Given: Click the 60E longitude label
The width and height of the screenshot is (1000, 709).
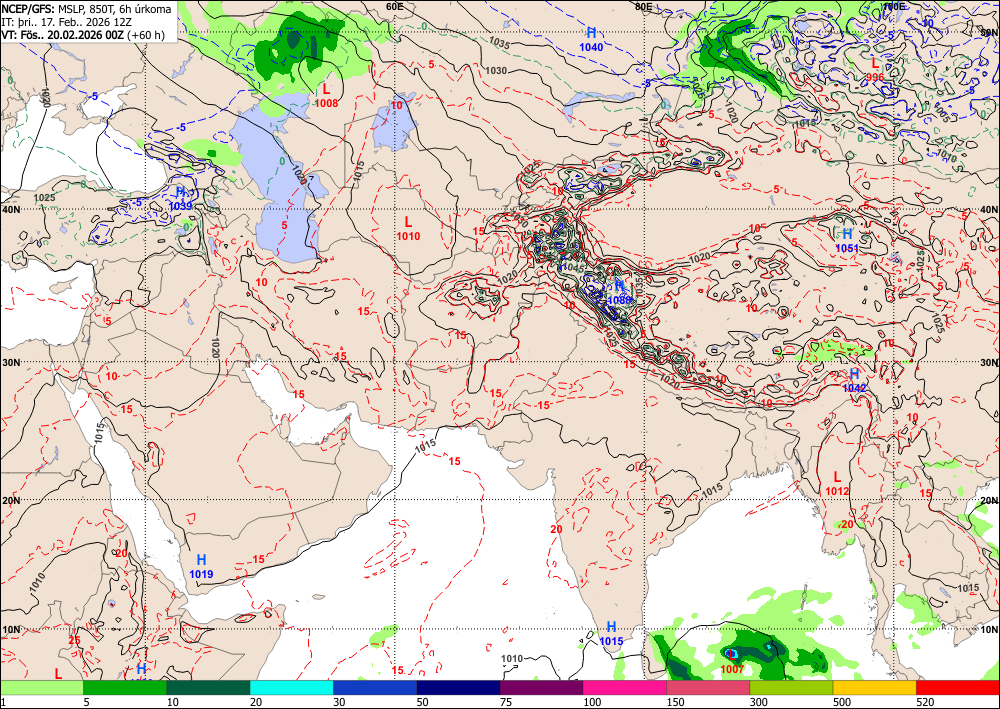Looking at the screenshot, I should (x=395, y=6).
